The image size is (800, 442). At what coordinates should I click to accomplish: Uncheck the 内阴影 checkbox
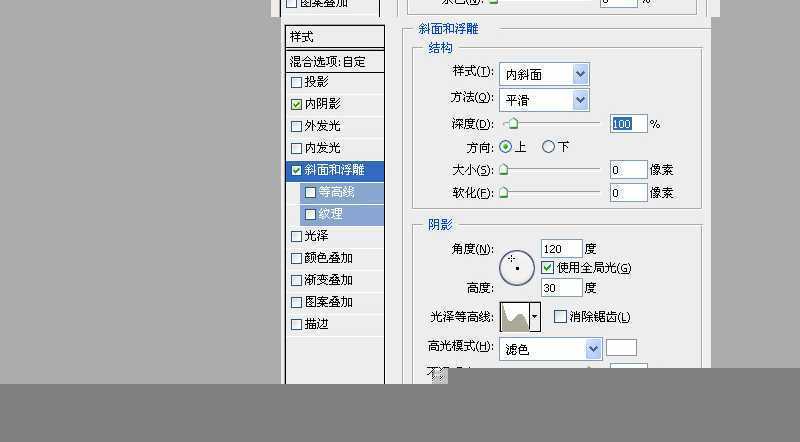(296, 104)
